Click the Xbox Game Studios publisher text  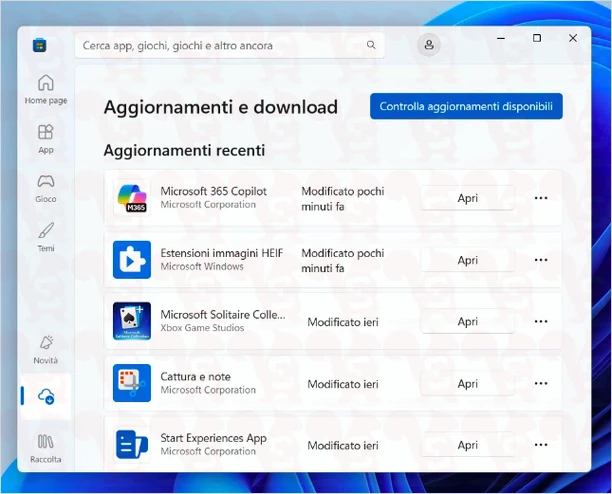202,328
